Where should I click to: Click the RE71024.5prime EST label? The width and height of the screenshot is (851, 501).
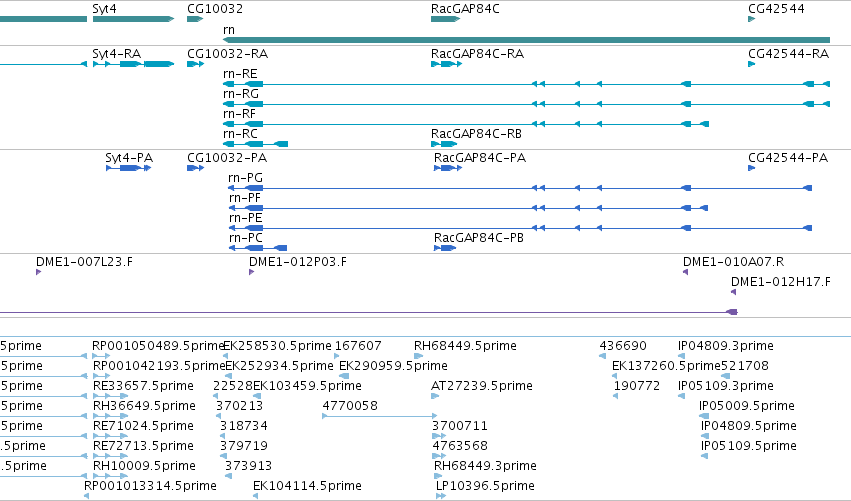[143, 427]
